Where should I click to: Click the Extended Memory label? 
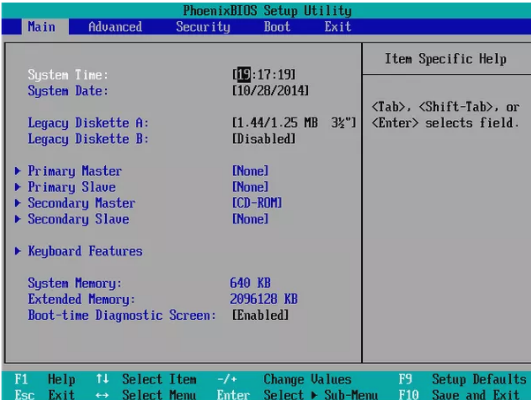point(81,299)
